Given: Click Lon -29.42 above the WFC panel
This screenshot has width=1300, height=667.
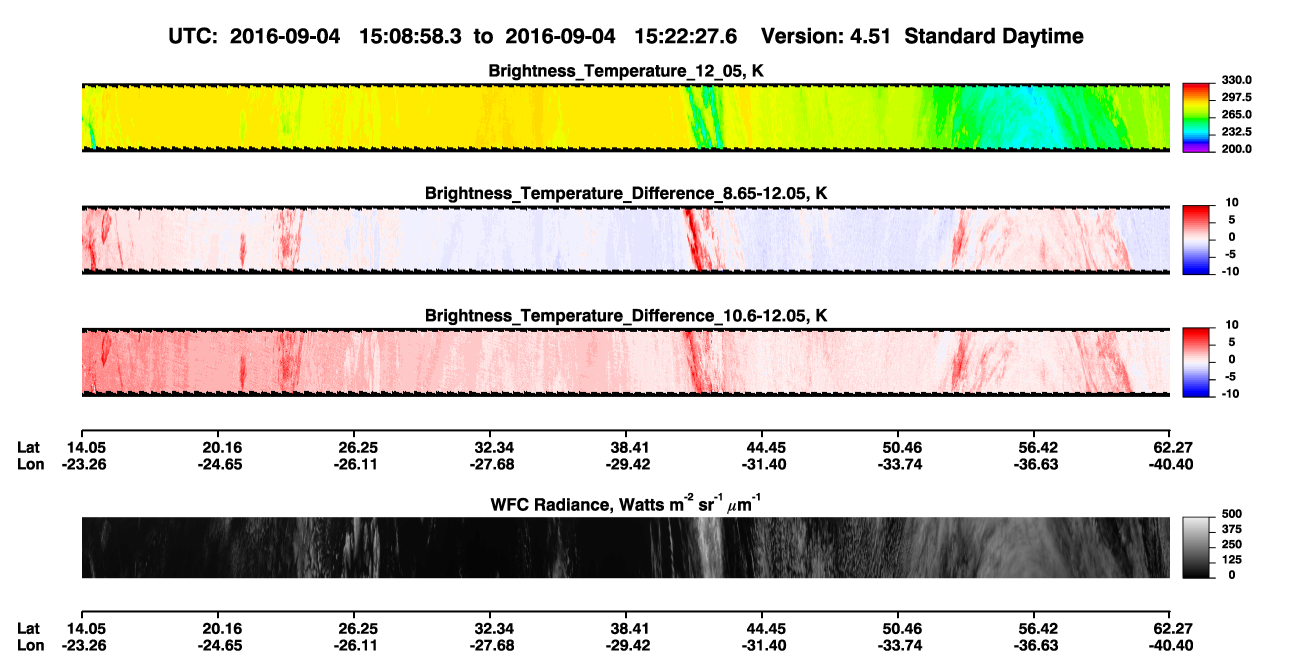Looking at the screenshot, I should [626, 464].
